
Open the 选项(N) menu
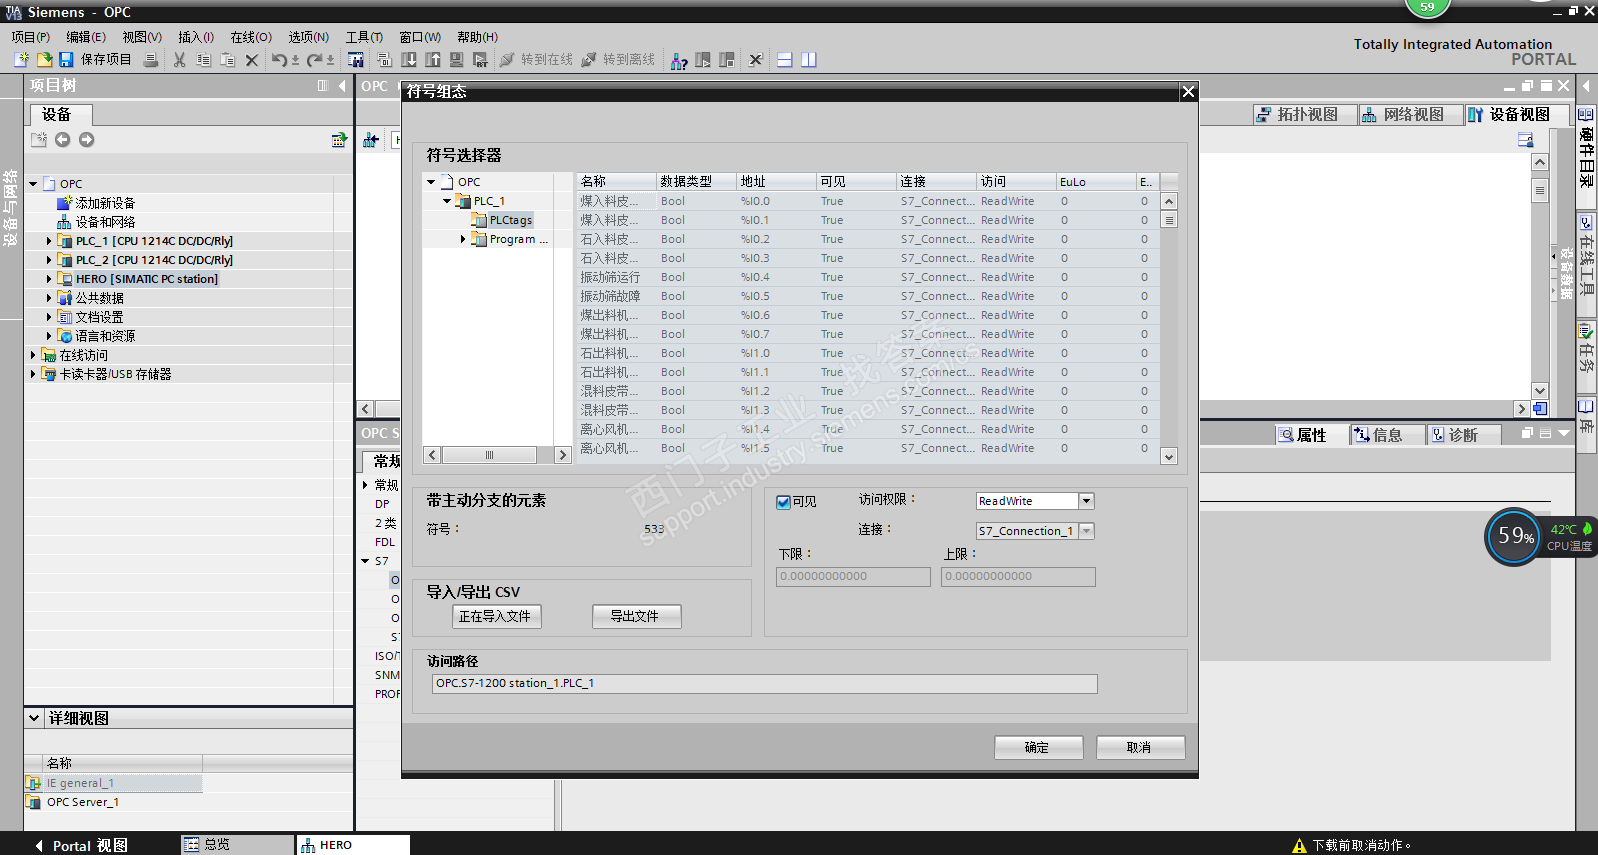(x=309, y=37)
